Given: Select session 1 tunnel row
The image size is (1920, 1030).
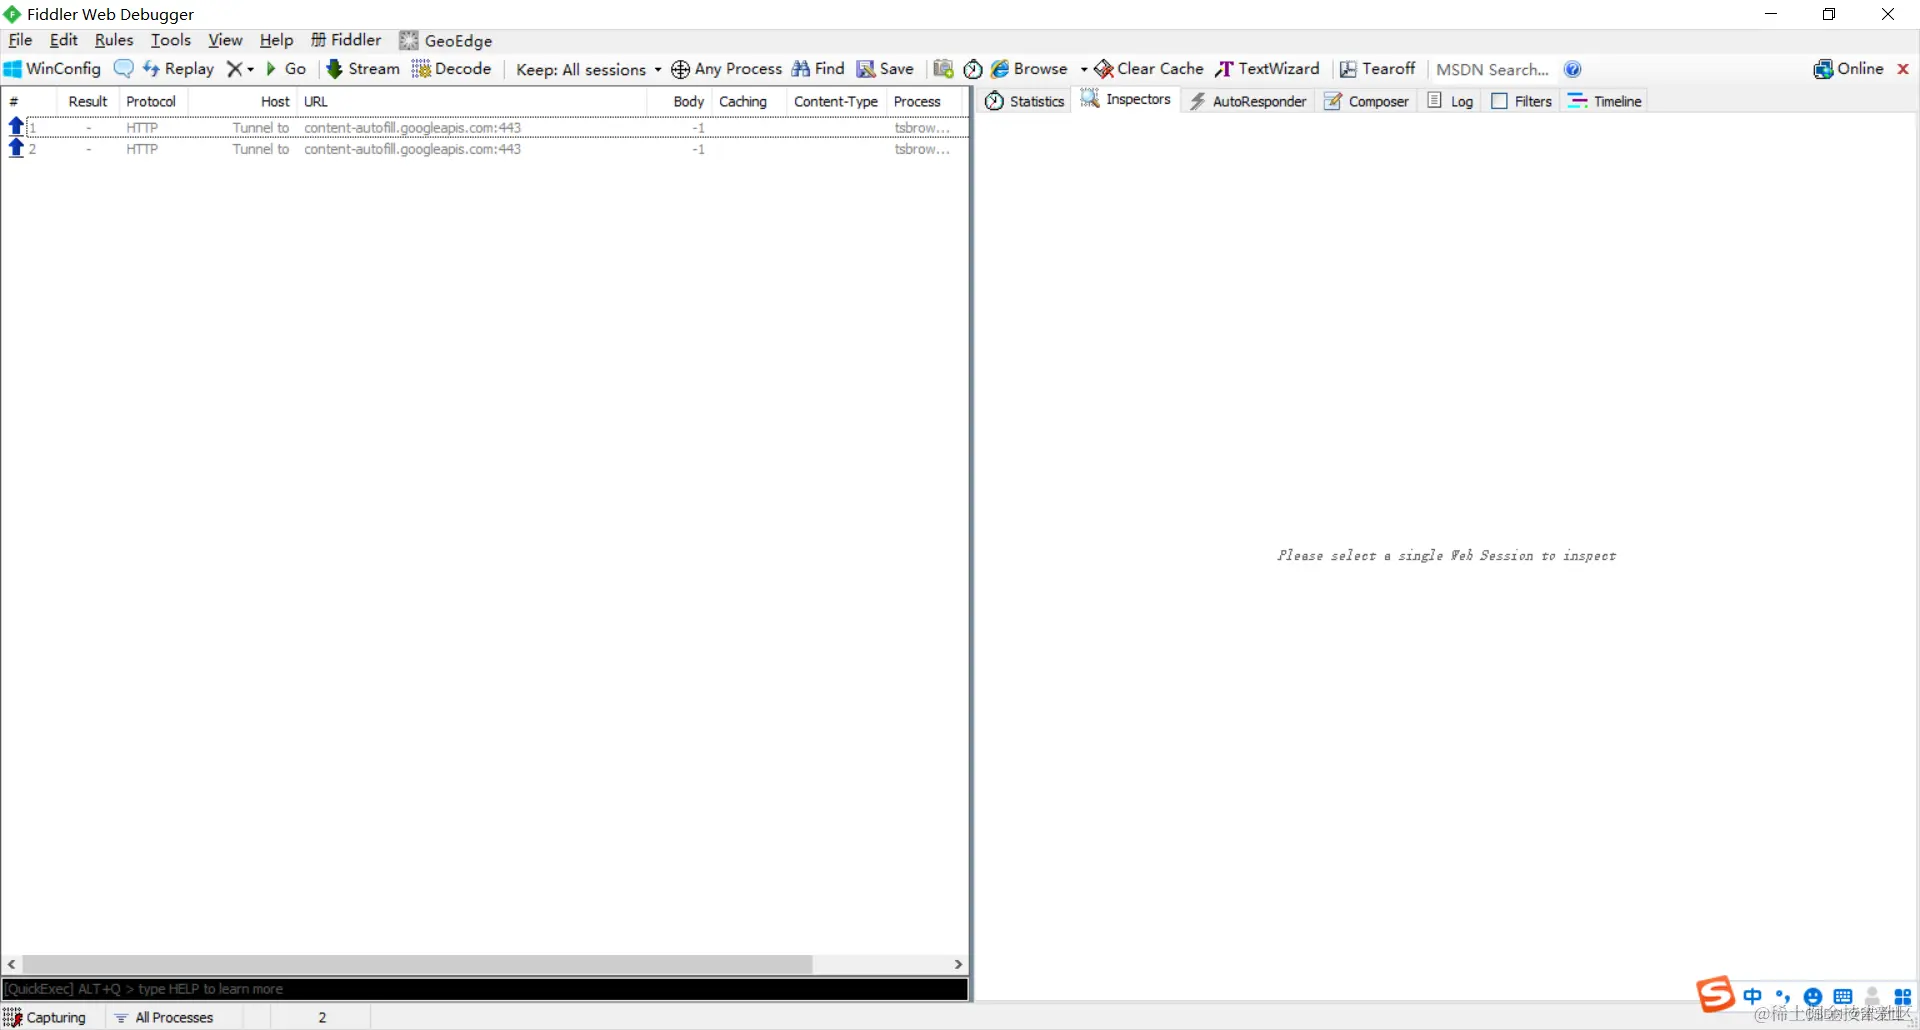Looking at the screenshot, I should (485, 127).
